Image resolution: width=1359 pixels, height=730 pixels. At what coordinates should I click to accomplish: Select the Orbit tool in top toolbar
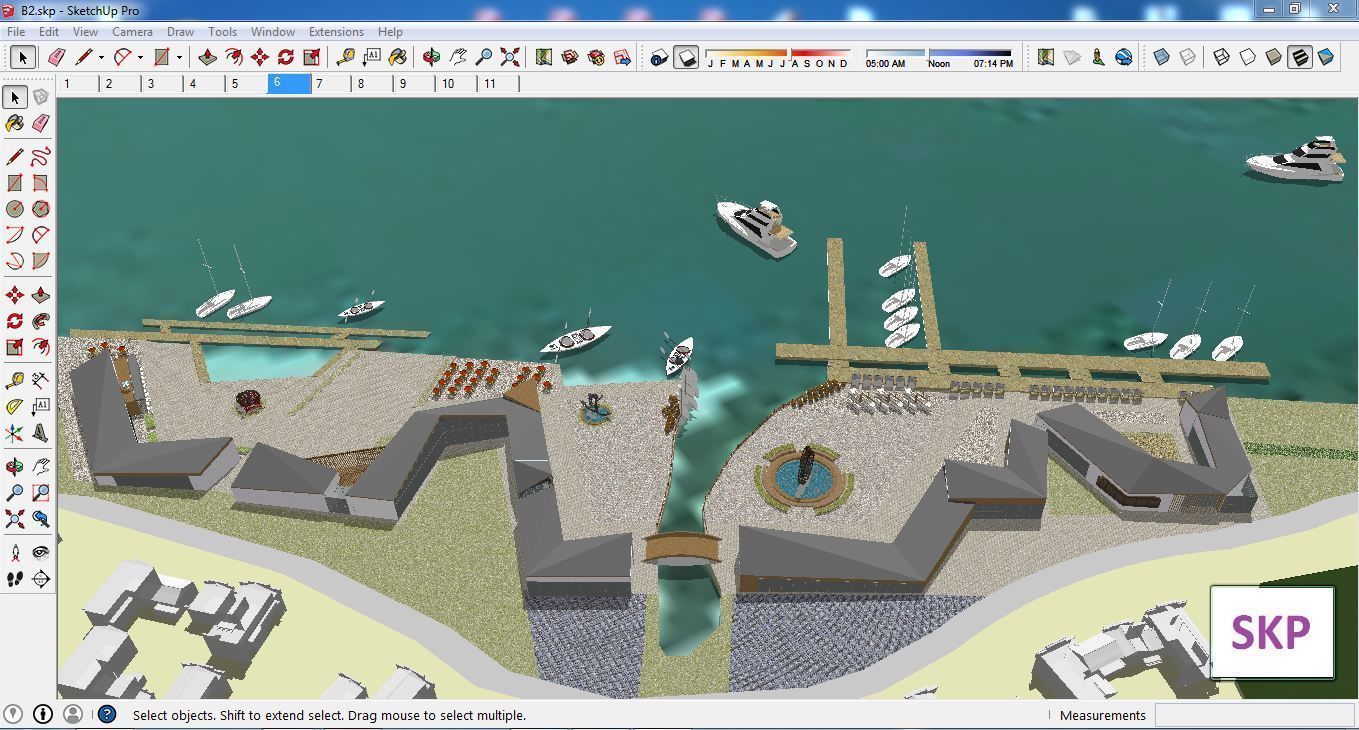432,57
